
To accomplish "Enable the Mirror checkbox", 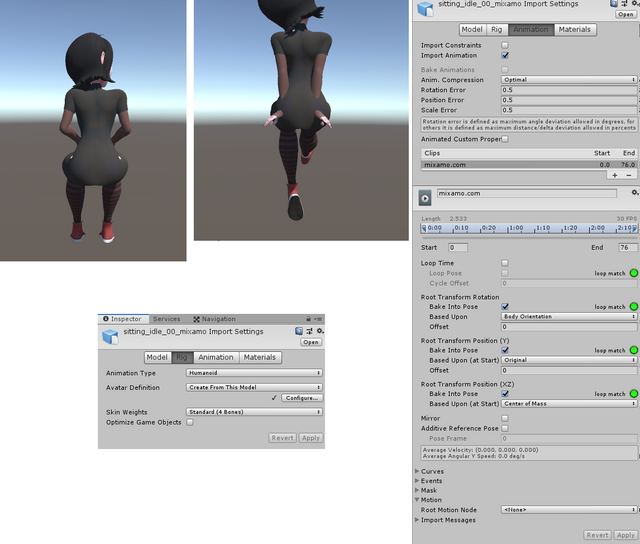I will pos(505,418).
